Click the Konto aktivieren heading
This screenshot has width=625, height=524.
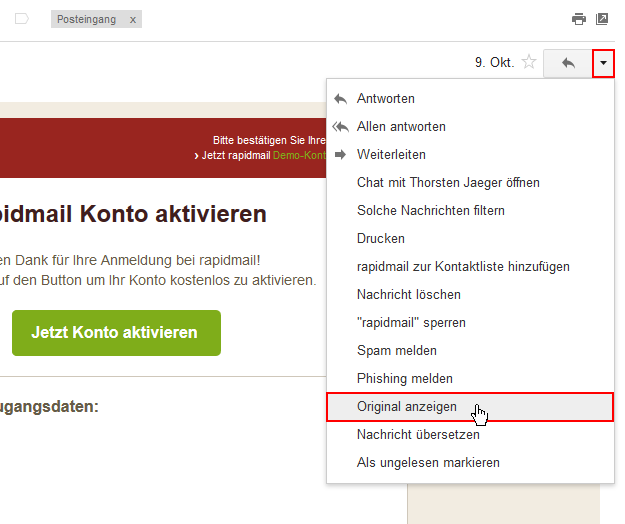pyautogui.click(x=133, y=214)
